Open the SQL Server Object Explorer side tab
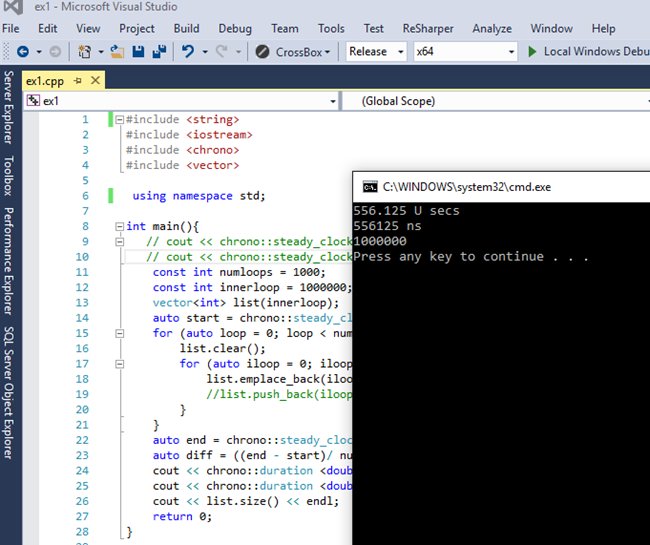Image resolution: width=650 pixels, height=545 pixels. [x=9, y=392]
